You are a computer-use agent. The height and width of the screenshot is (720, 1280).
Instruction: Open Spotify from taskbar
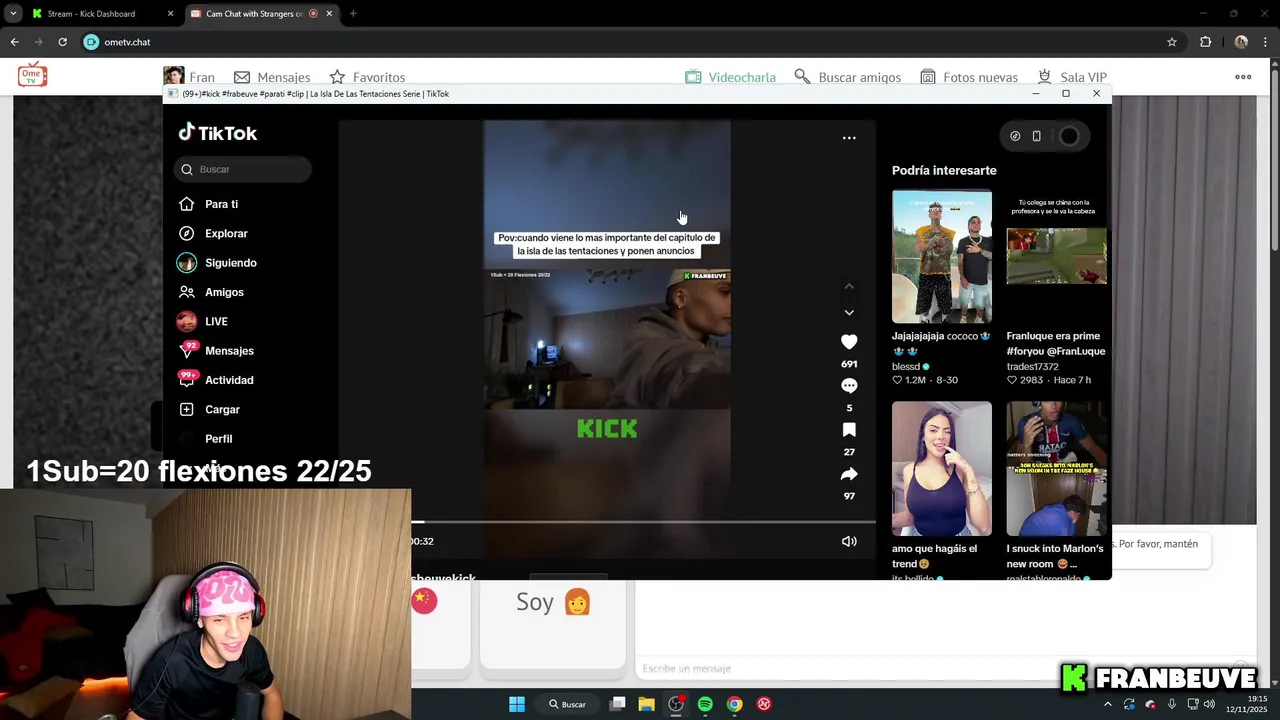705,704
